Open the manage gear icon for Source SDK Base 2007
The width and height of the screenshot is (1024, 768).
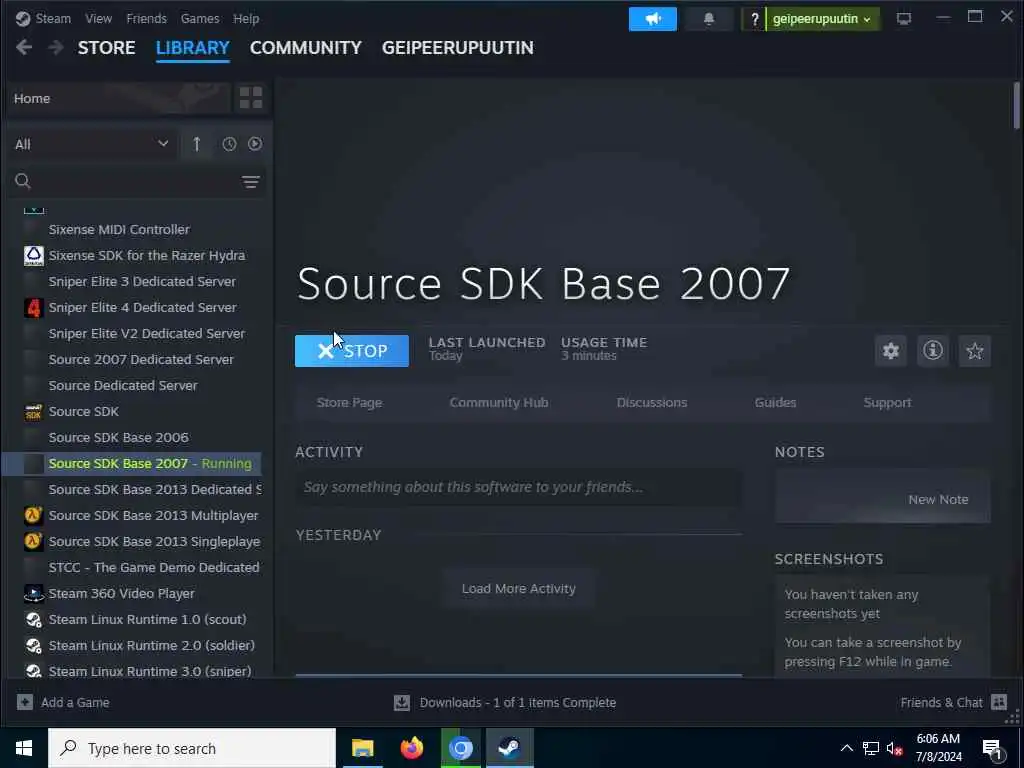coord(891,351)
